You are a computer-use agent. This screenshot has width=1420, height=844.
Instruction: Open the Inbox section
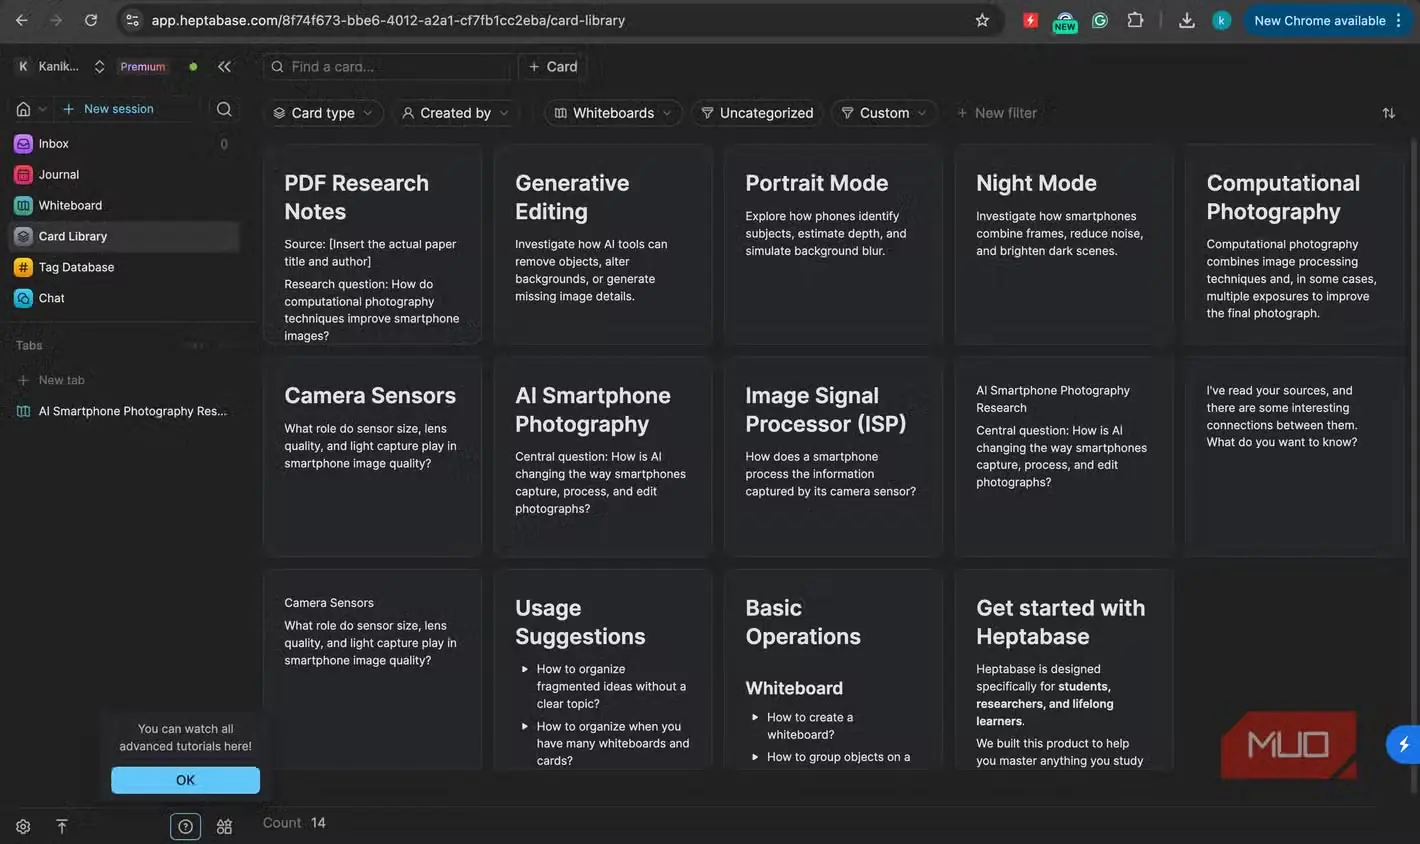pyautogui.click(x=123, y=144)
